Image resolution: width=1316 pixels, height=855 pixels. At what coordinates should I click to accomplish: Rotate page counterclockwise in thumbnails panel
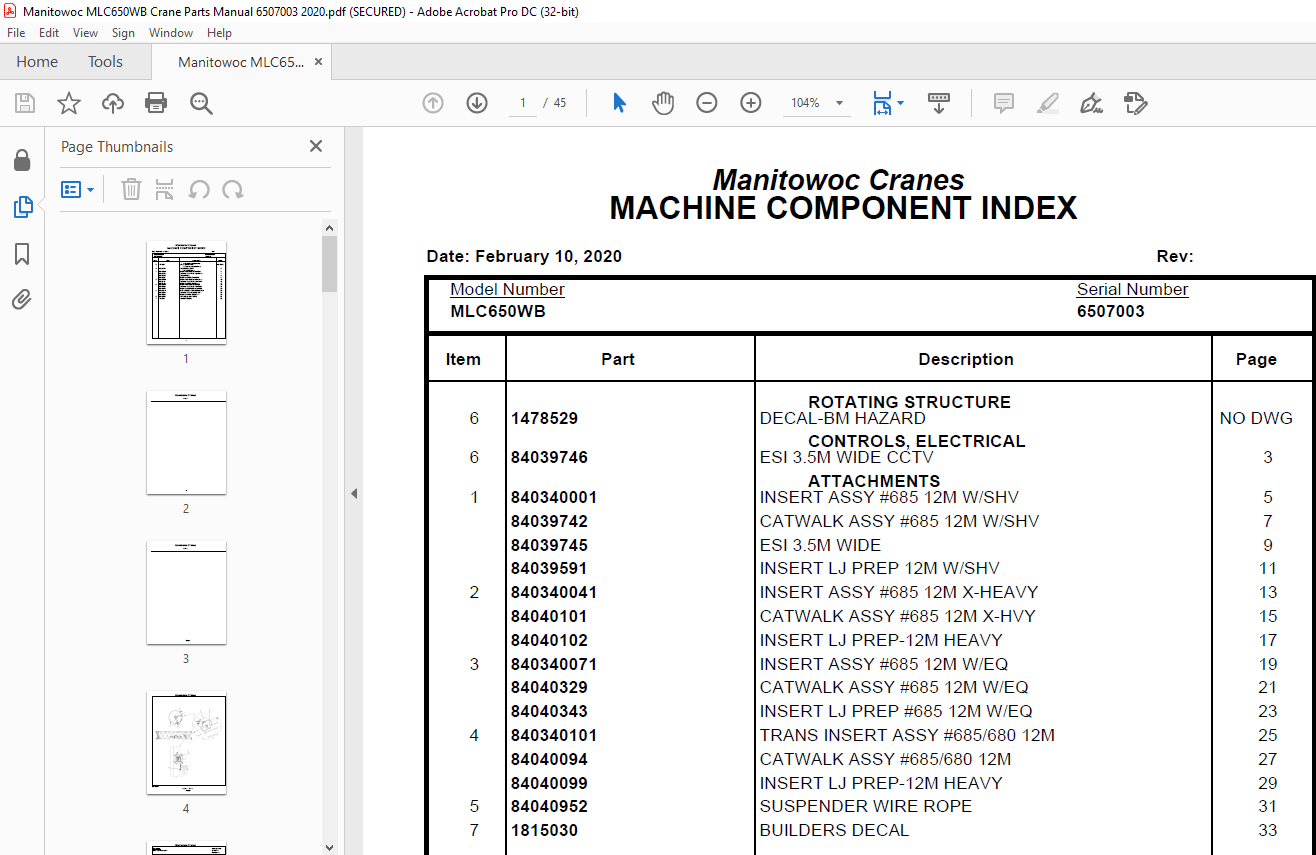[x=199, y=189]
